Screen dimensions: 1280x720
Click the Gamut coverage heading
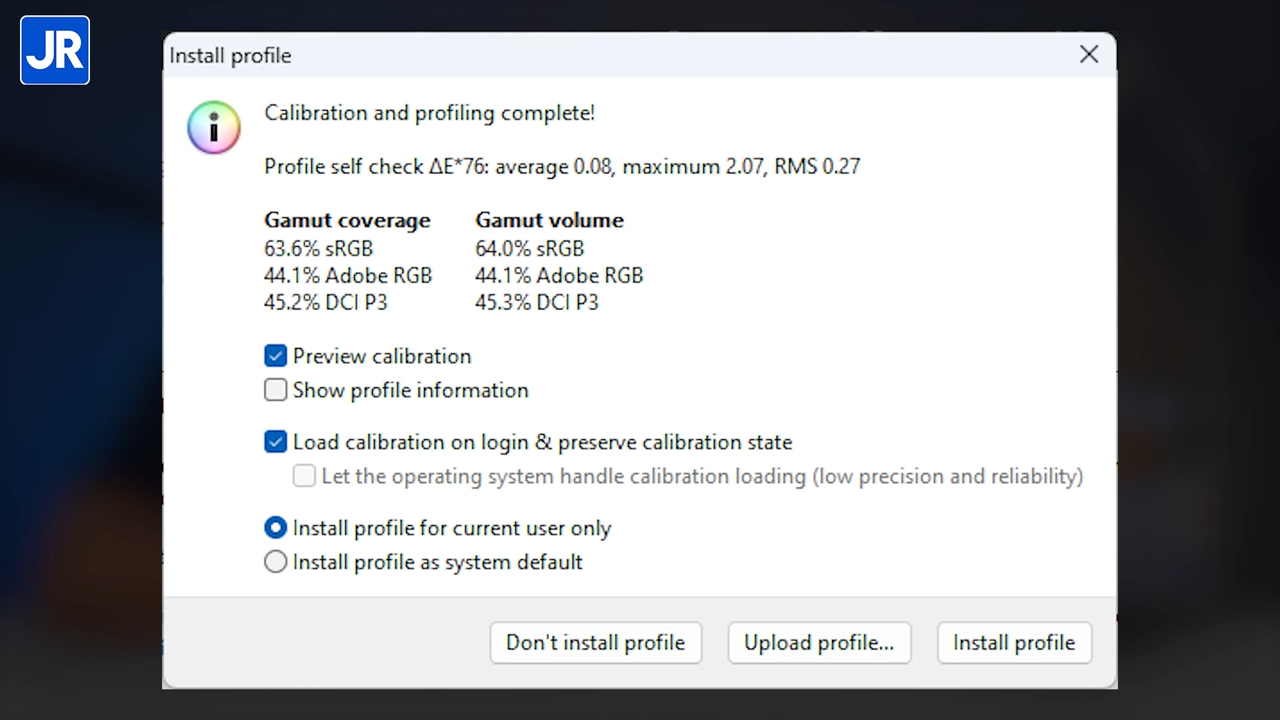(x=347, y=220)
